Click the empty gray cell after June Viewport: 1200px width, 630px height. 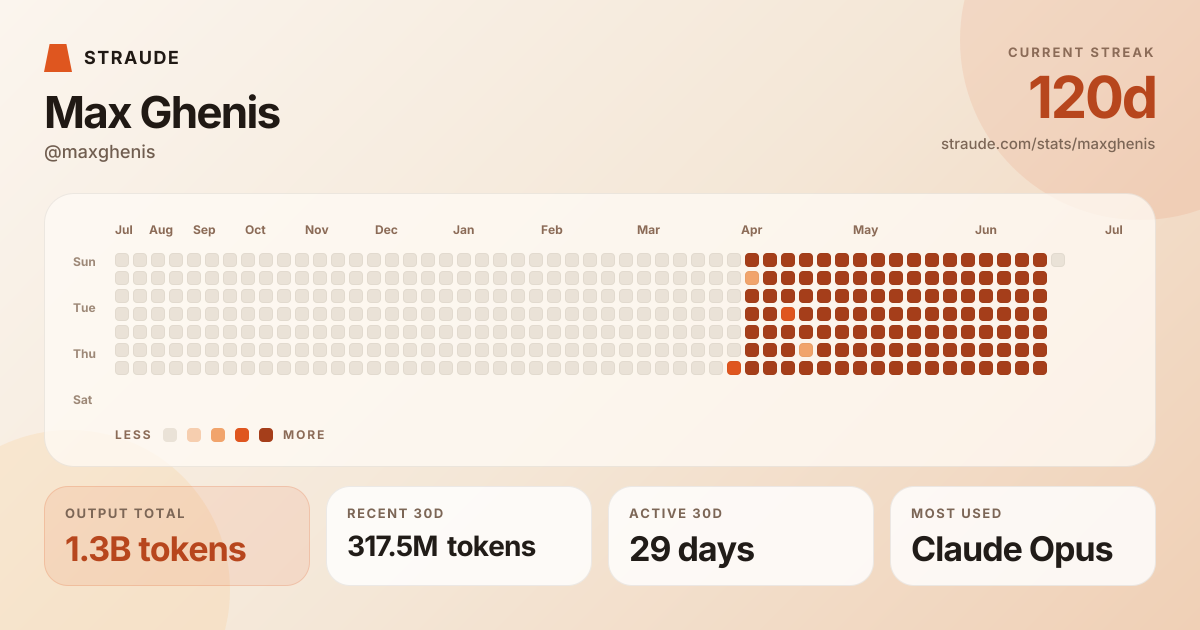1058,260
